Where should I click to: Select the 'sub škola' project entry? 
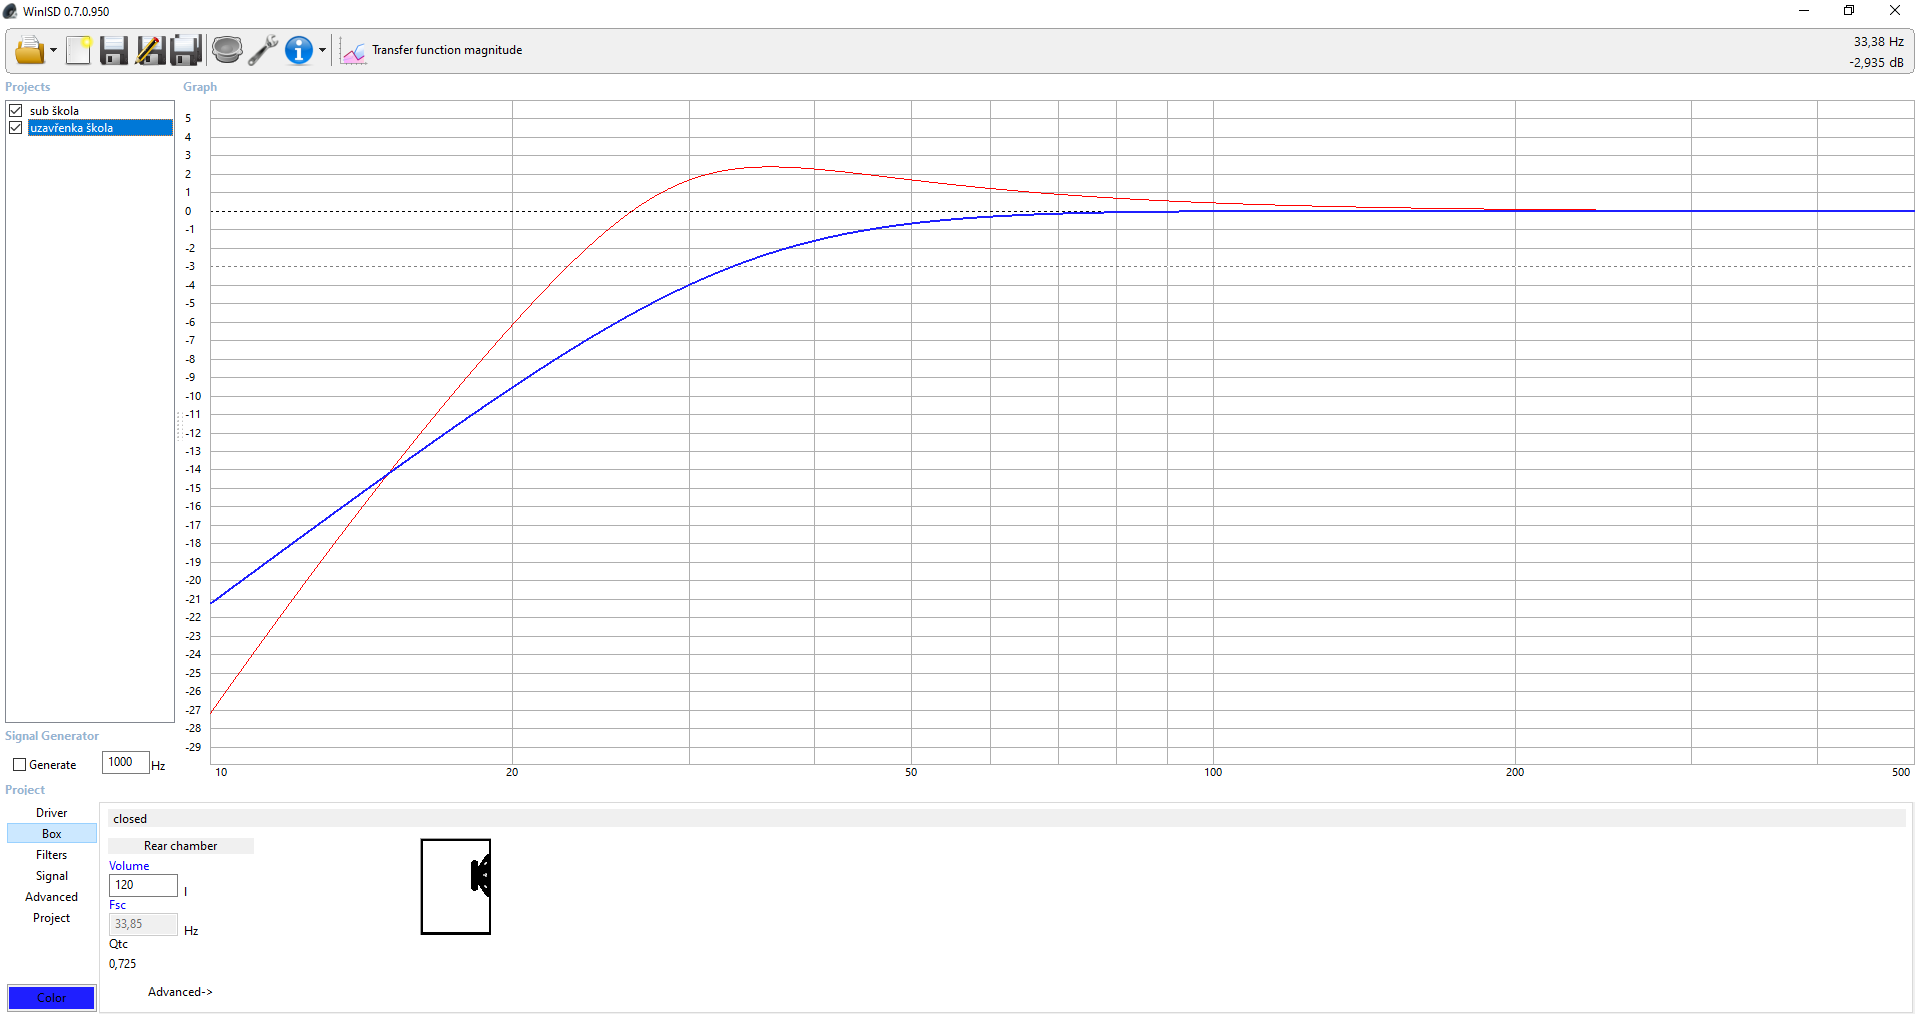(54, 111)
